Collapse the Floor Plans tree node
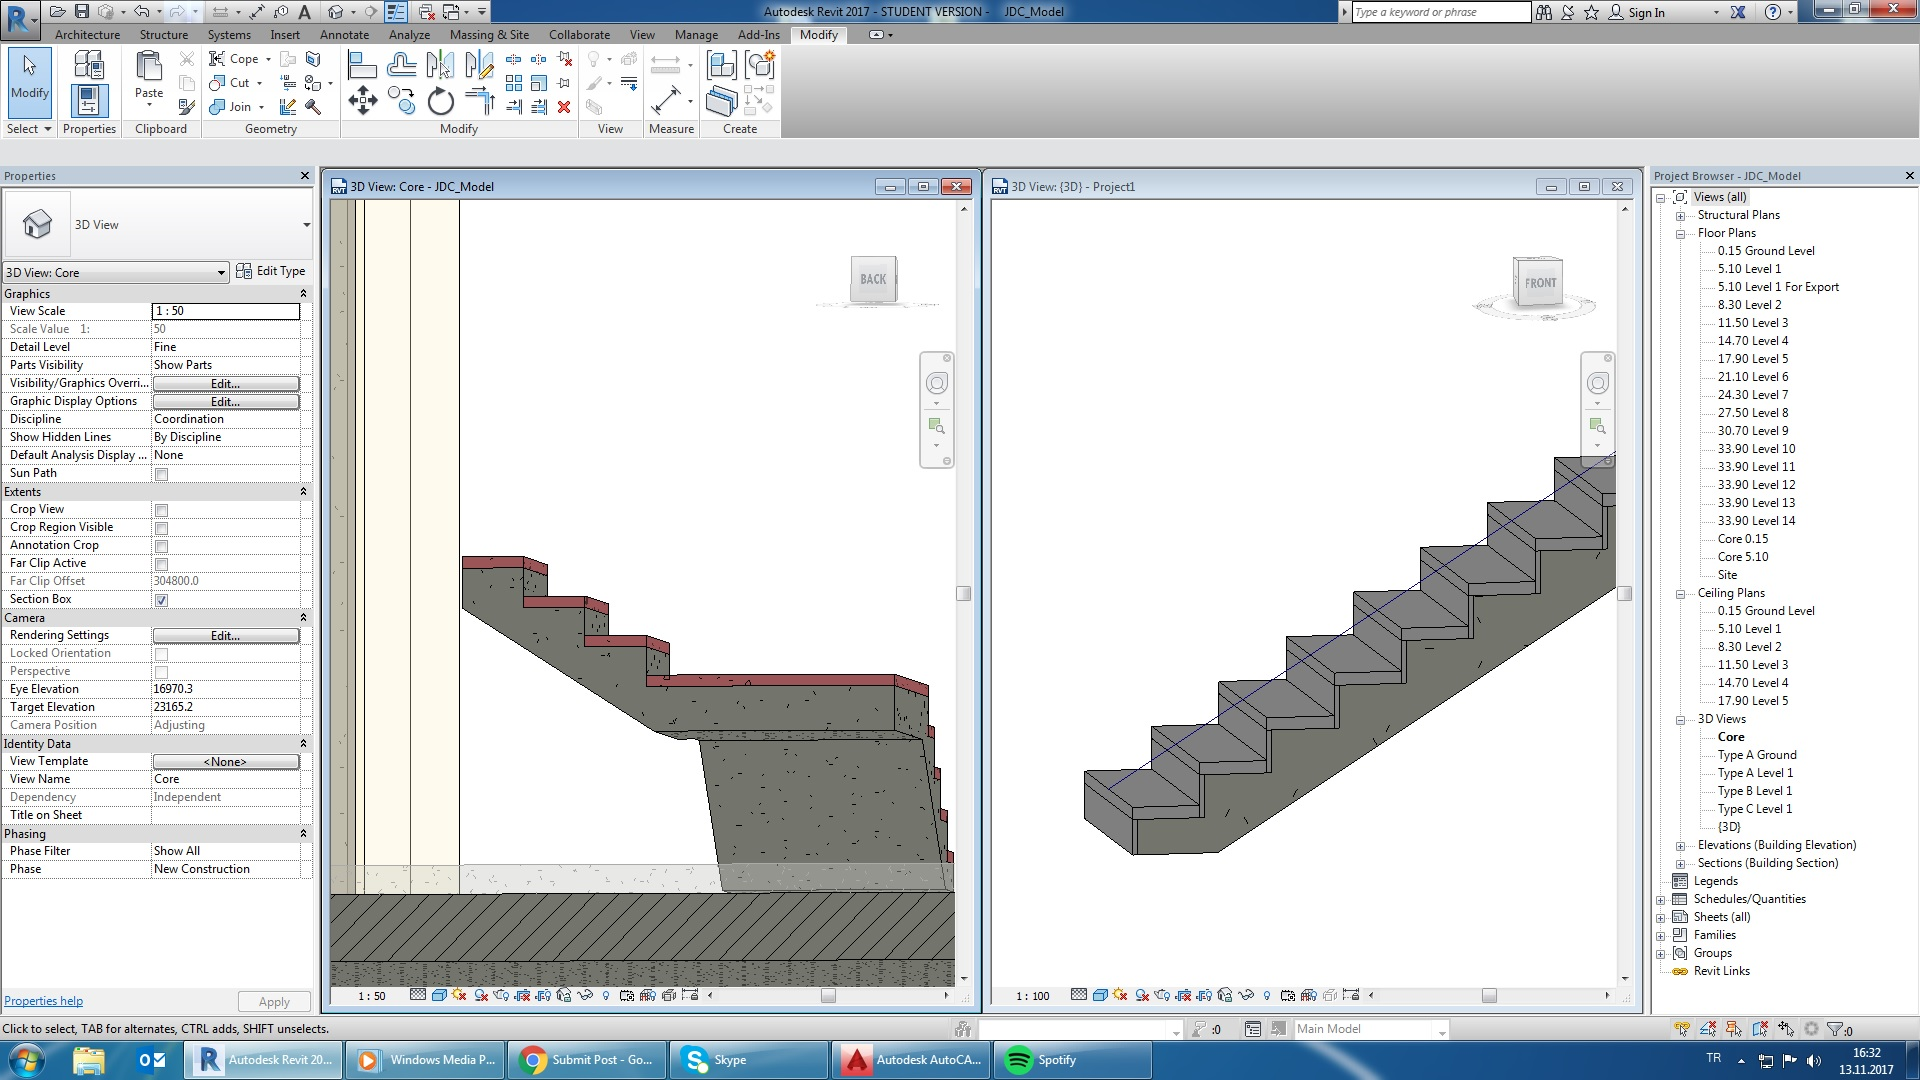 click(1681, 233)
